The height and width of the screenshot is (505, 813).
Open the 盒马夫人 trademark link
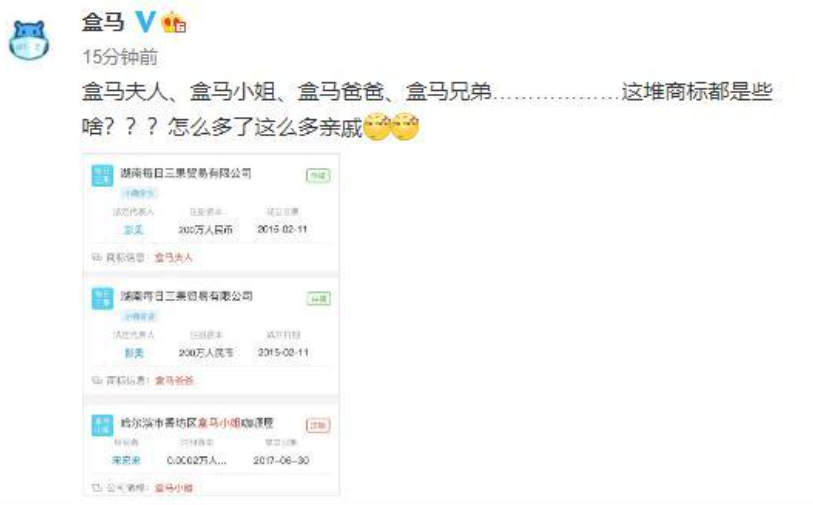click(174, 257)
